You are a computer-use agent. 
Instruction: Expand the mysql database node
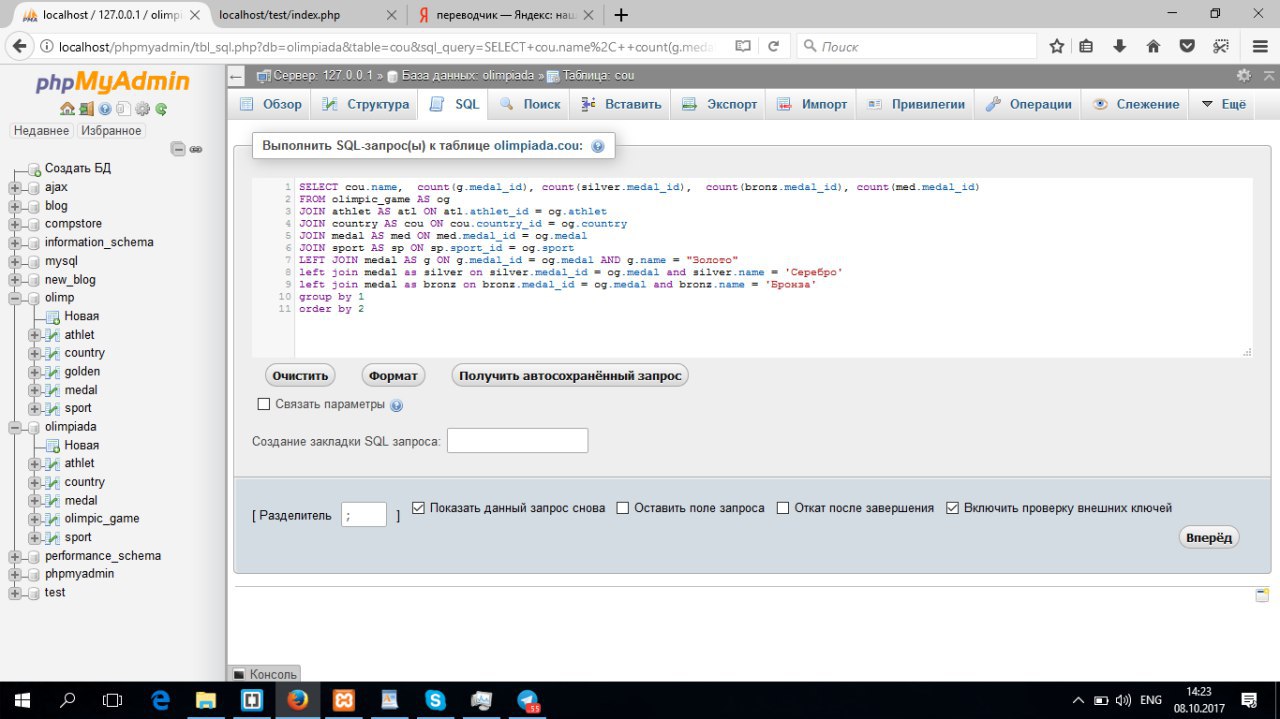15,261
